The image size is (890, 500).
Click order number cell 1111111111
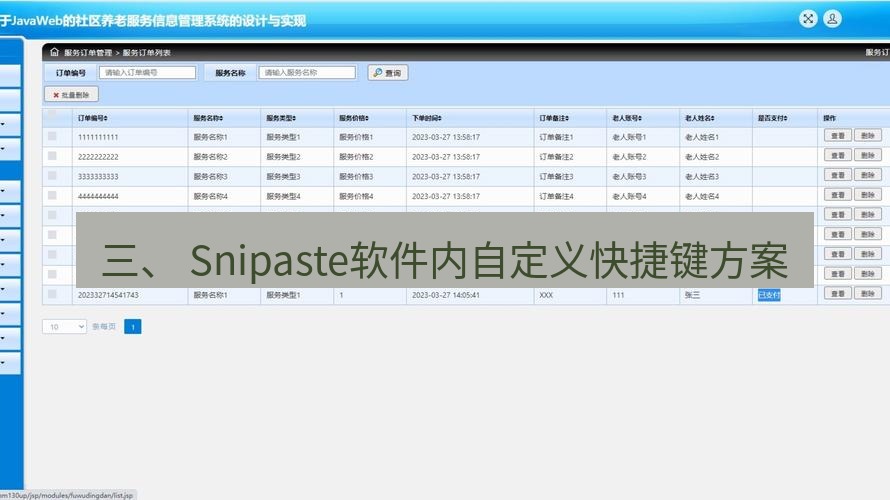(98, 137)
